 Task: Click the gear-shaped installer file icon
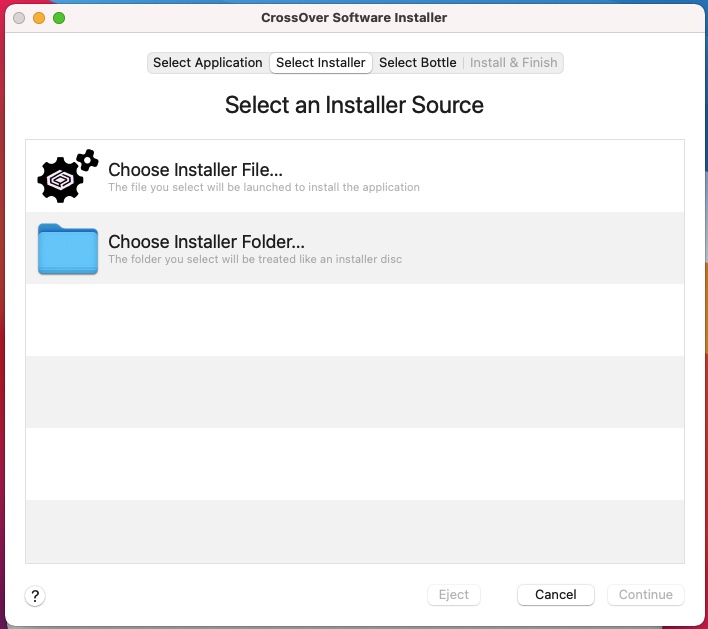68,176
